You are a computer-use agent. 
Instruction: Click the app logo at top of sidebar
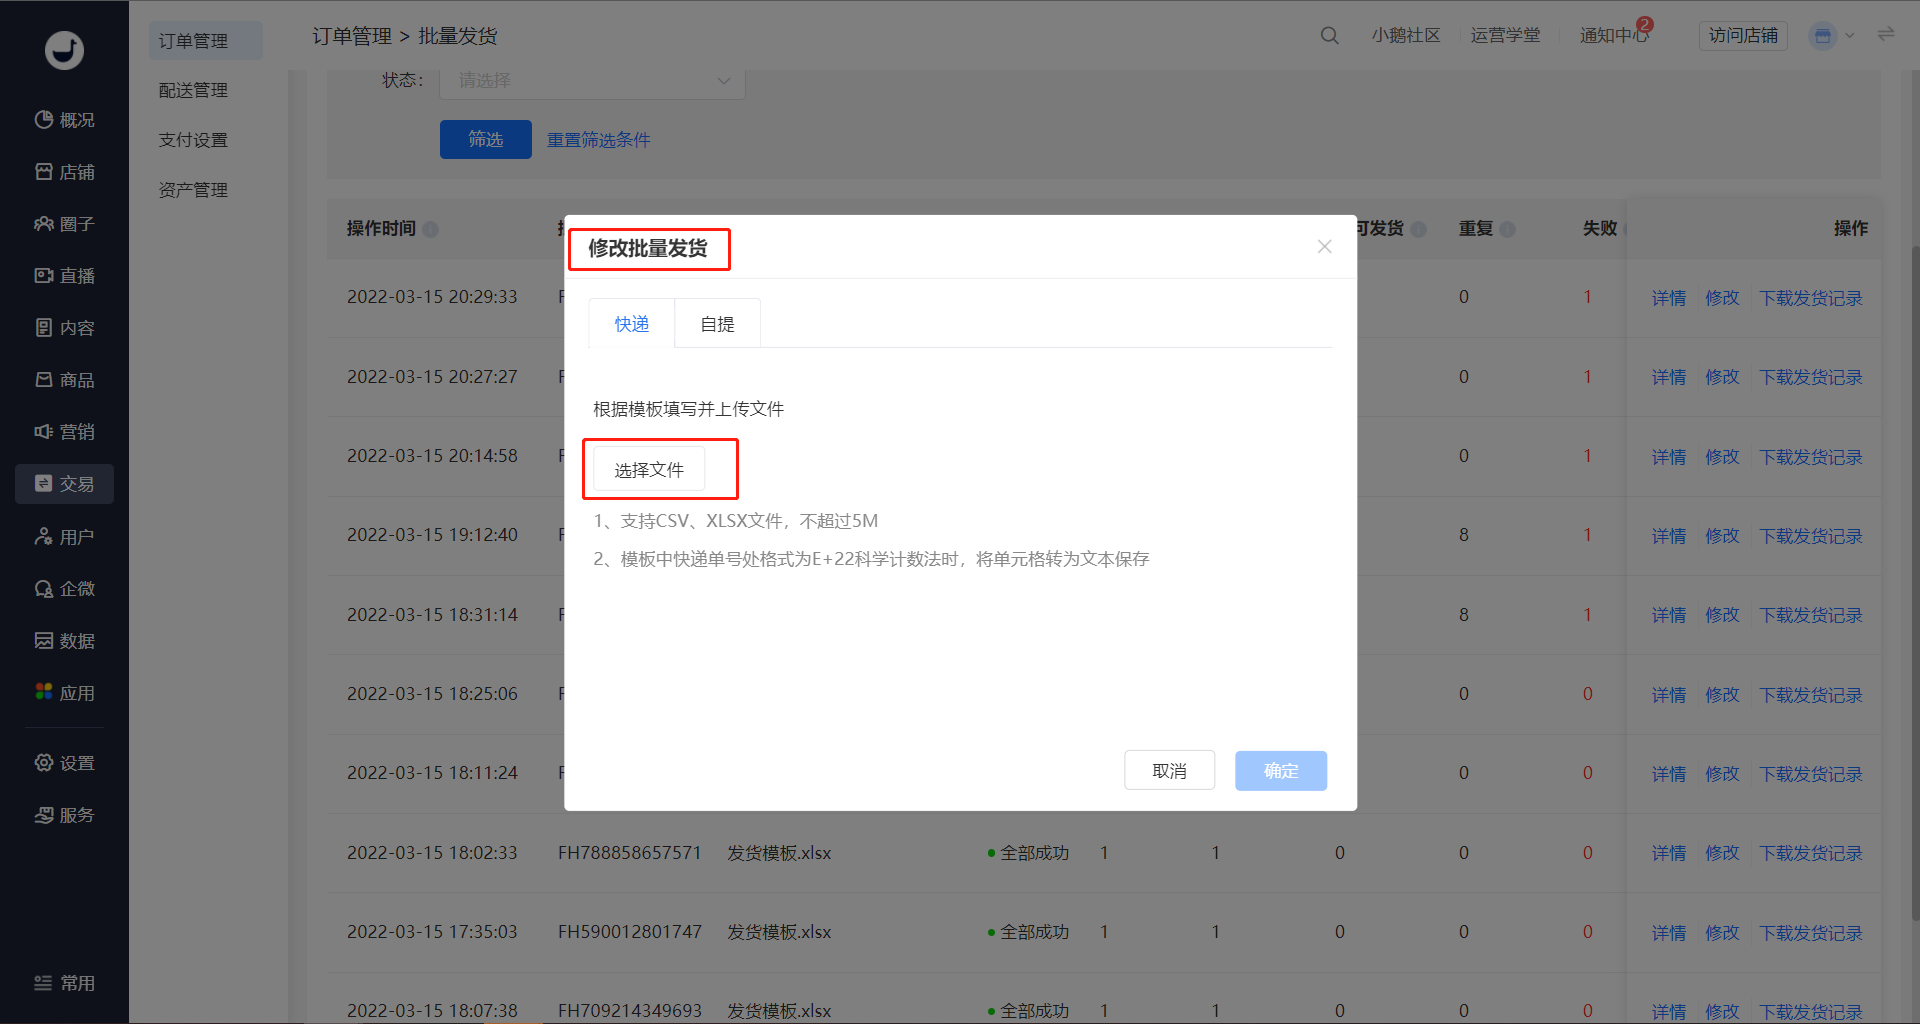(64, 49)
